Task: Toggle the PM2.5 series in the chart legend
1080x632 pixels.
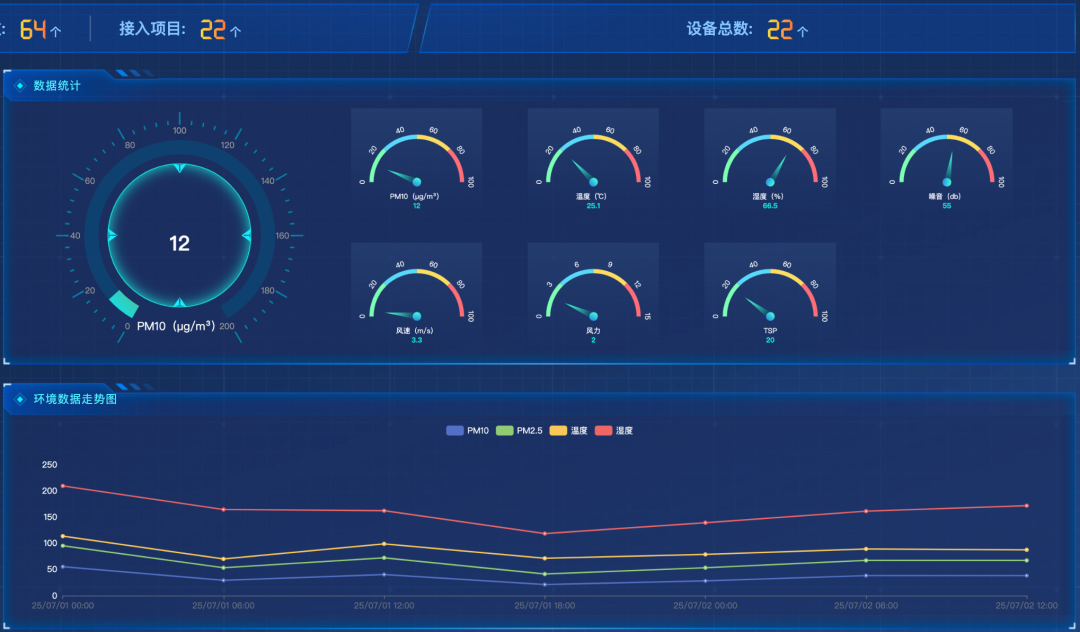Action: point(519,430)
